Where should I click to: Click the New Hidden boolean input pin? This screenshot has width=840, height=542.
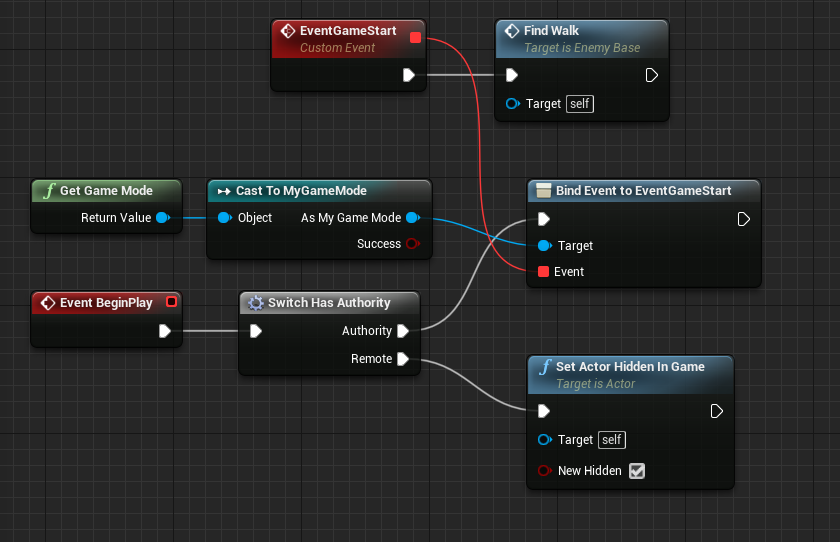[545, 471]
